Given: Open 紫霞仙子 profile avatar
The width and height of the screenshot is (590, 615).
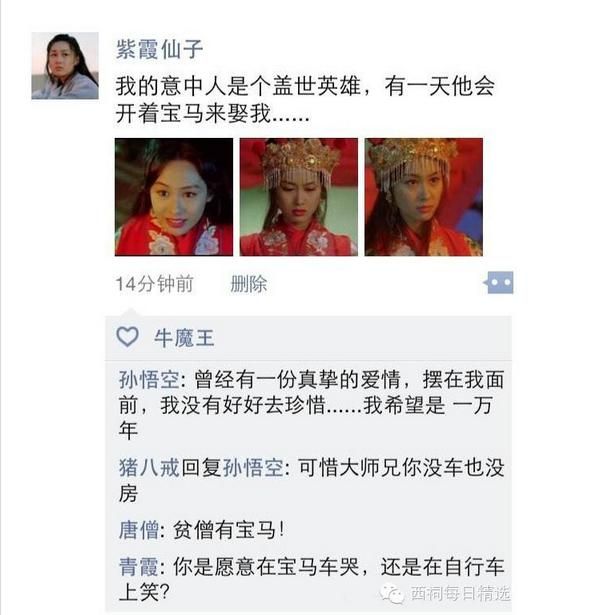Looking at the screenshot, I should click(x=65, y=66).
